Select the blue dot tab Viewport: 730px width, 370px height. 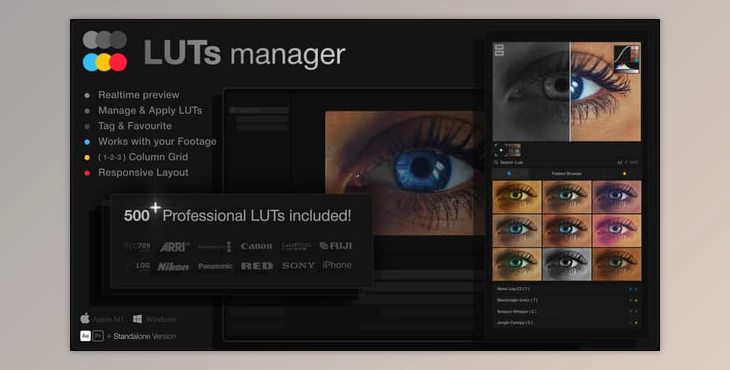pos(509,174)
